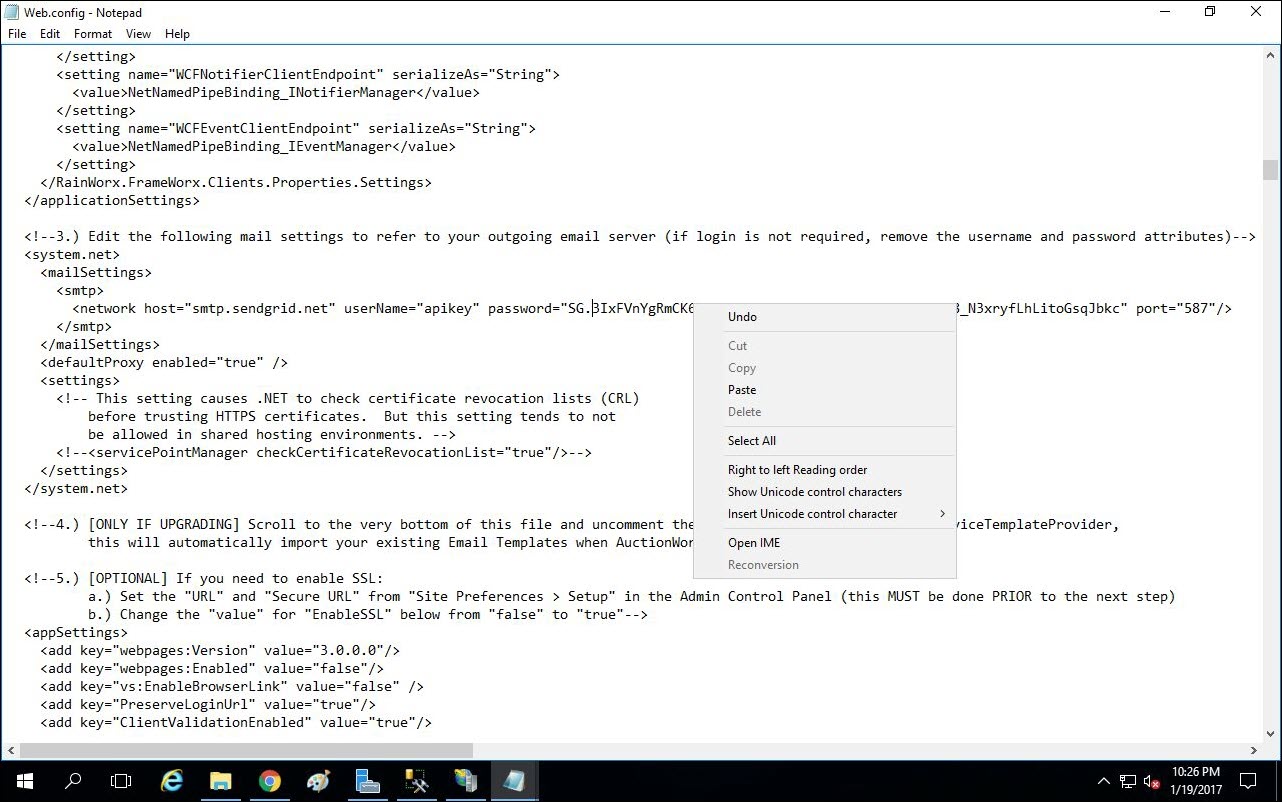Open the Paint app from the taskbar
Viewport: 1282px width, 802px height.
(318, 781)
